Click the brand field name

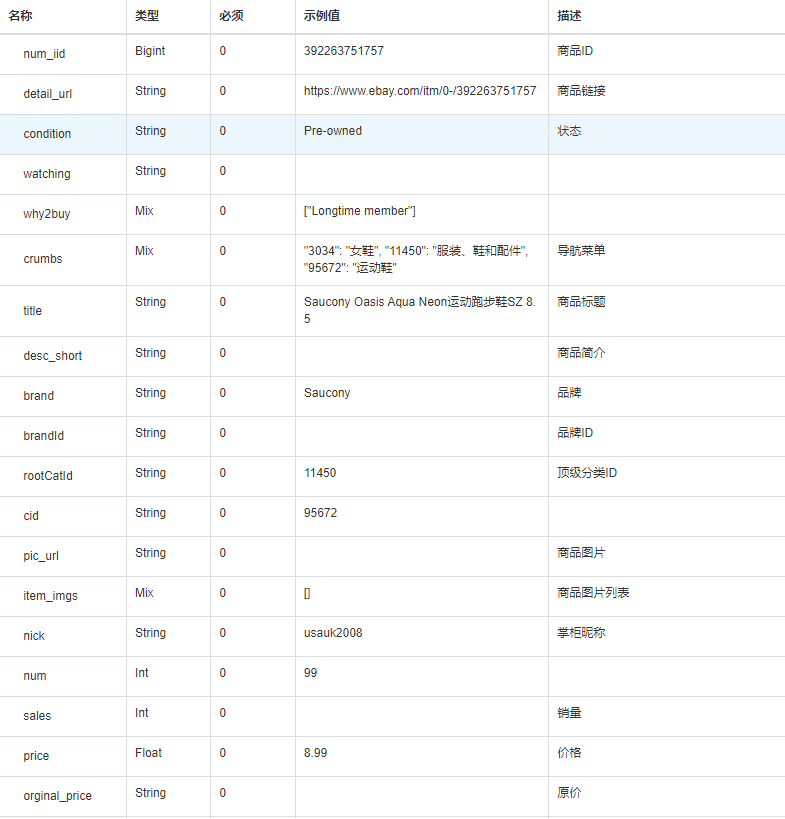coord(39,396)
